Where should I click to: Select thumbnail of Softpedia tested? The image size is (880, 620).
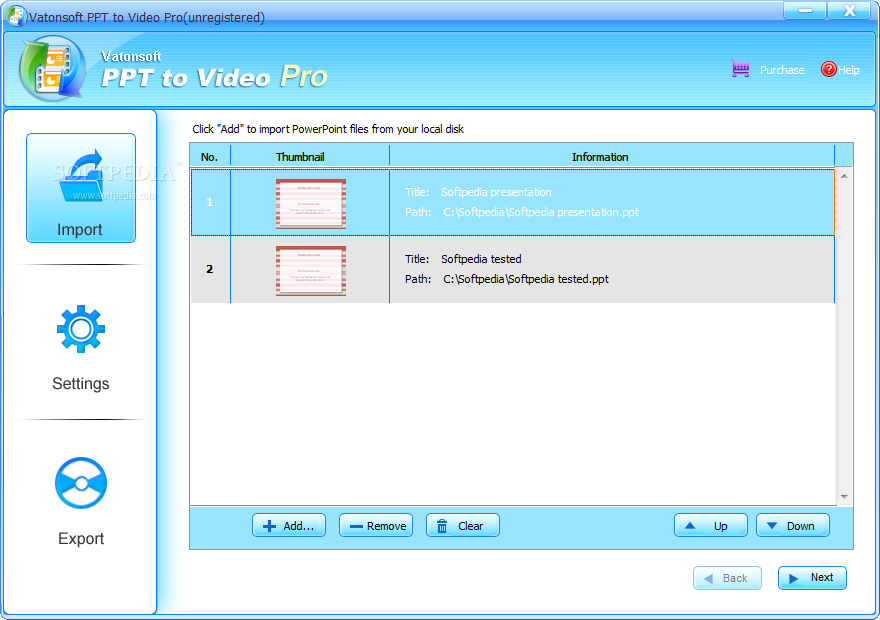click(x=311, y=271)
